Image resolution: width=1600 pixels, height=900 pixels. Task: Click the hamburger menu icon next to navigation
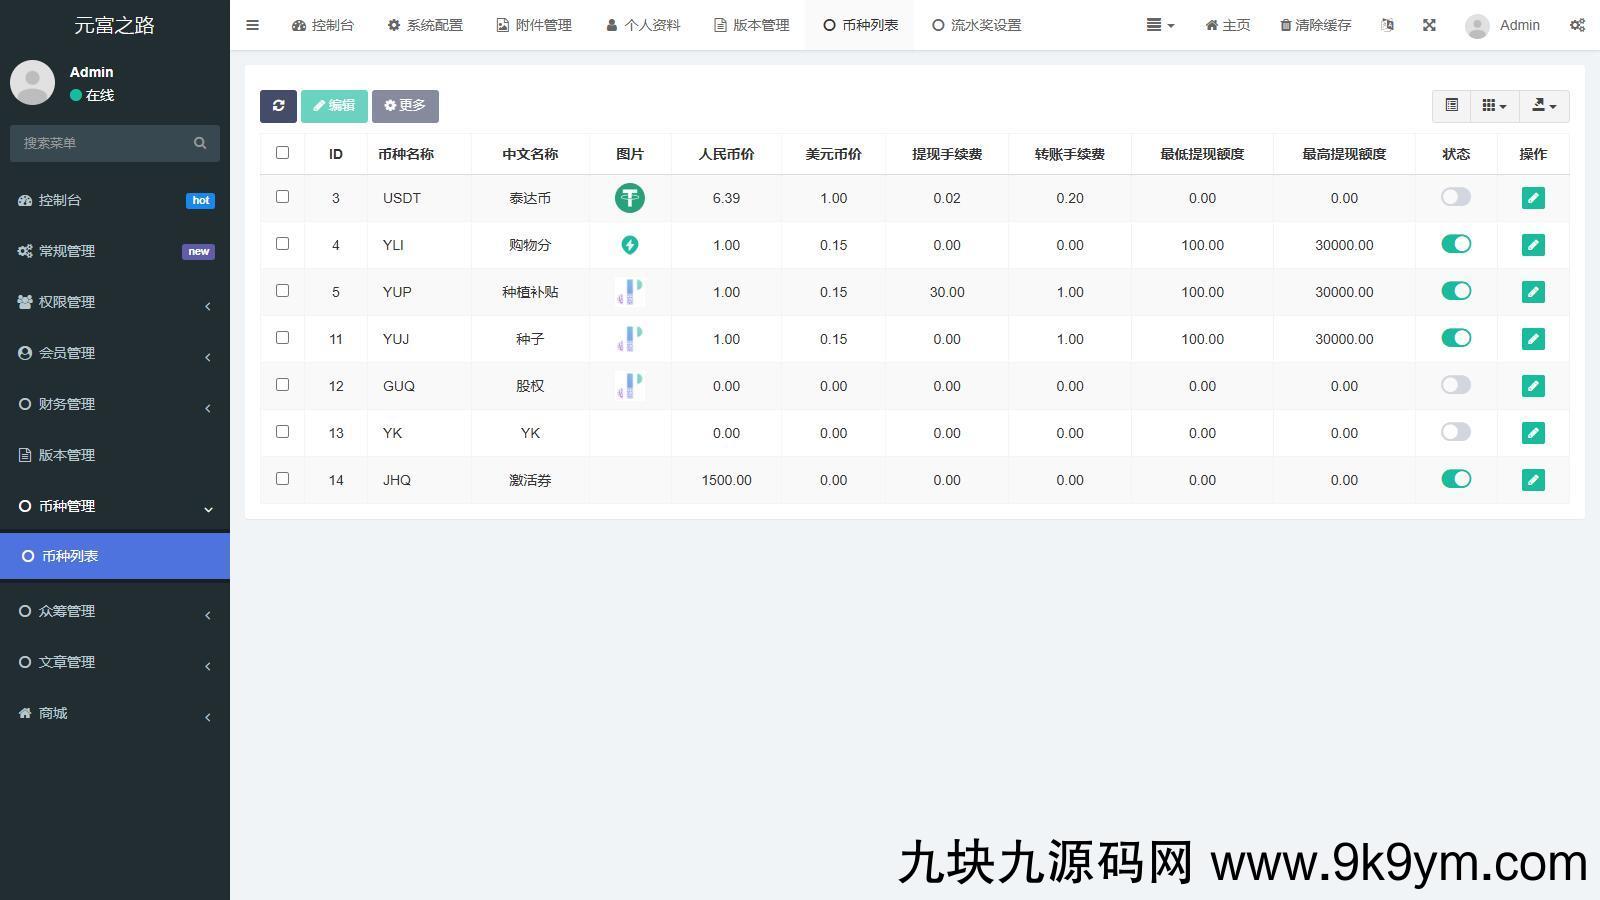click(252, 25)
